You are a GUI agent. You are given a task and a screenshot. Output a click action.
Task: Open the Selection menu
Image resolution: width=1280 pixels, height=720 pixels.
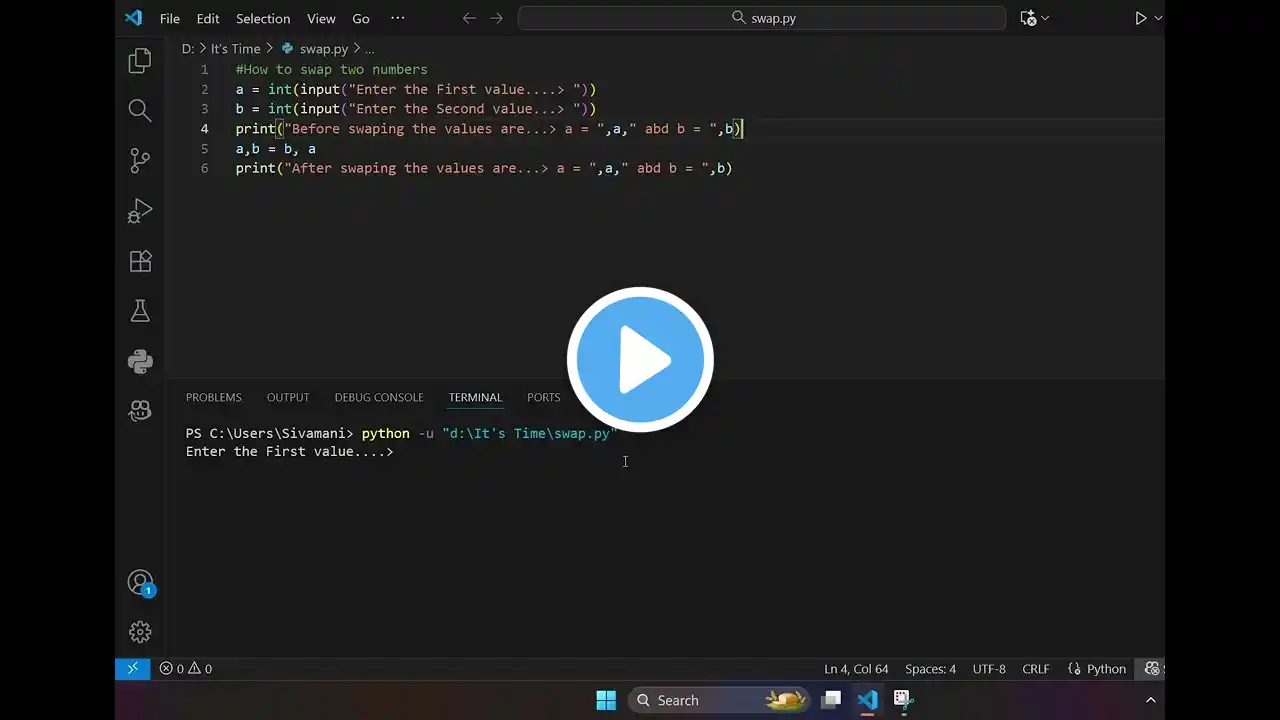pyautogui.click(x=263, y=18)
